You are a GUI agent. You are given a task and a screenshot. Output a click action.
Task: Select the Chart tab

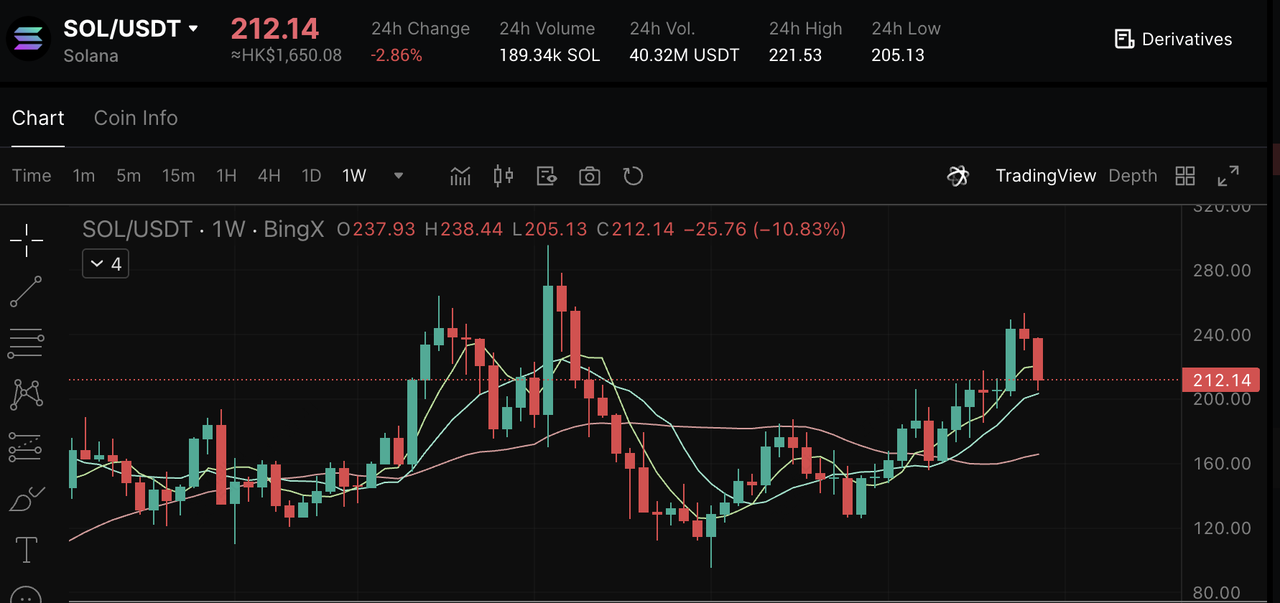click(38, 118)
